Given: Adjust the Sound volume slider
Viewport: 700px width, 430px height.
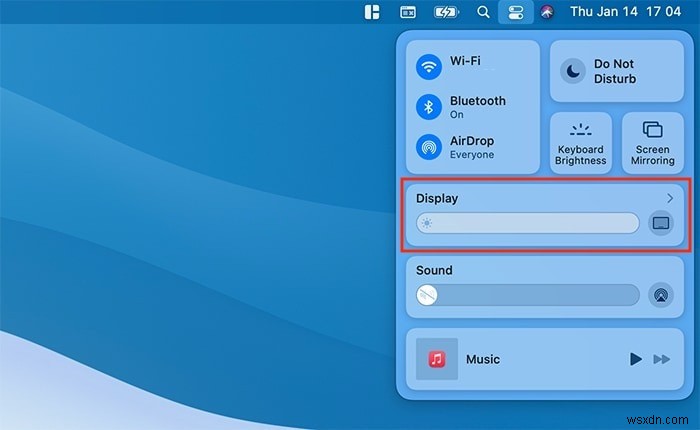Looking at the screenshot, I should coord(527,295).
